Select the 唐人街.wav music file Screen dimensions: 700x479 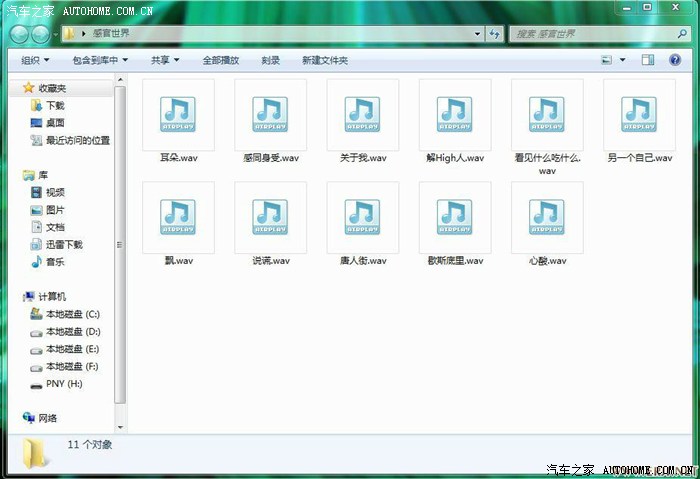(362, 218)
